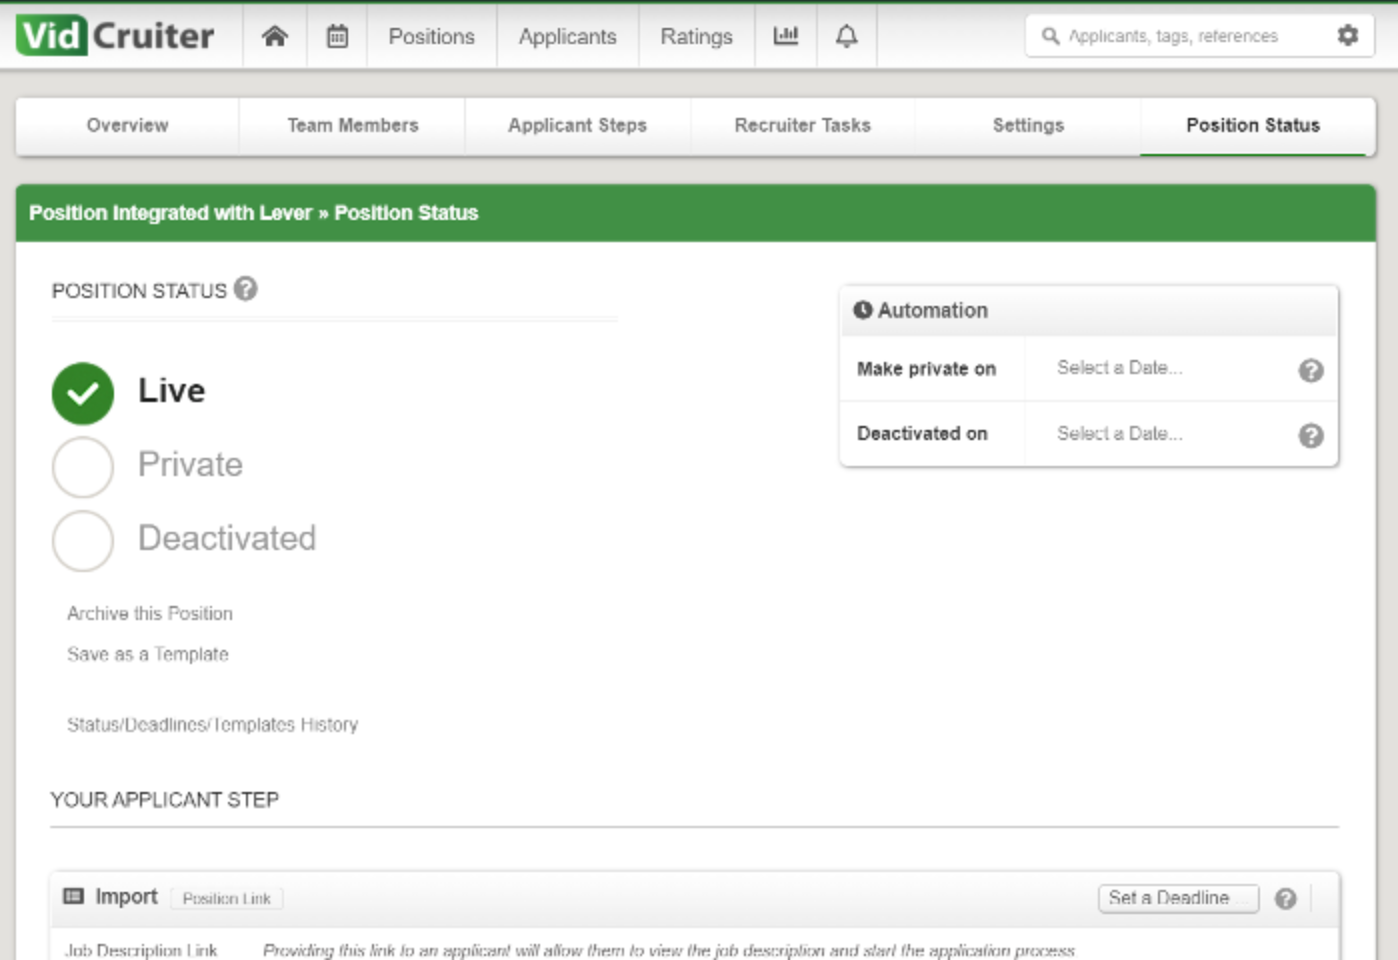Click the help icon beside Make private on

click(x=1310, y=370)
